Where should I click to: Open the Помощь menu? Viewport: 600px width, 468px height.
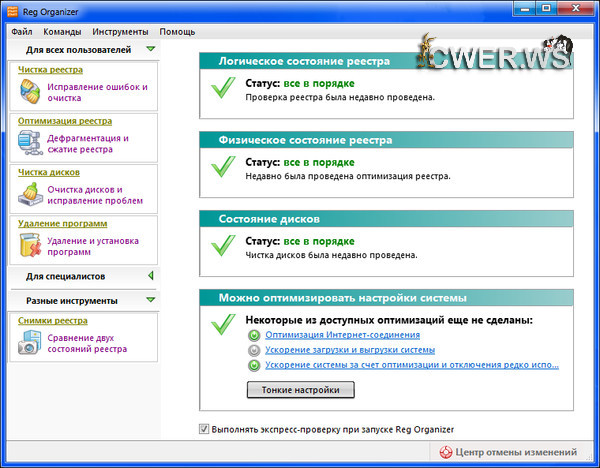click(177, 31)
